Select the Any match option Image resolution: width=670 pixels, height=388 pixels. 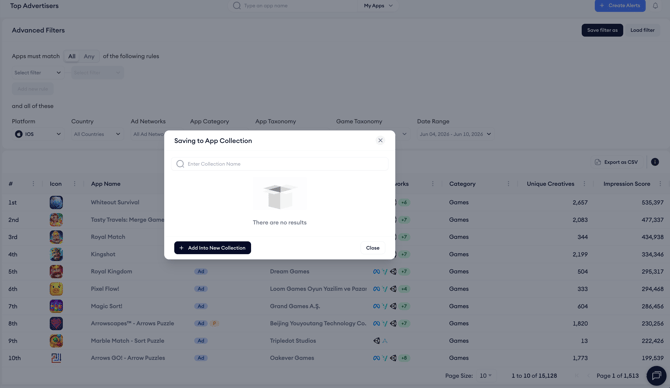(89, 56)
